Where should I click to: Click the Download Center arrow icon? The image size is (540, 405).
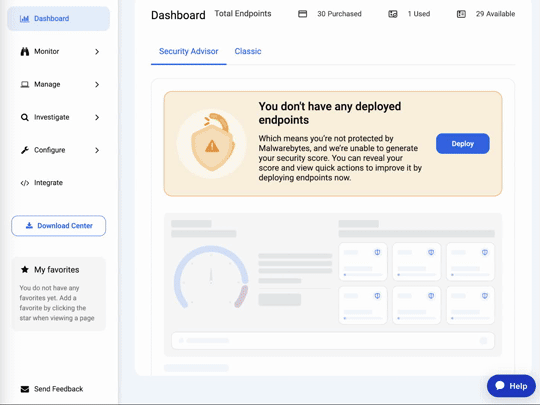coord(29,226)
